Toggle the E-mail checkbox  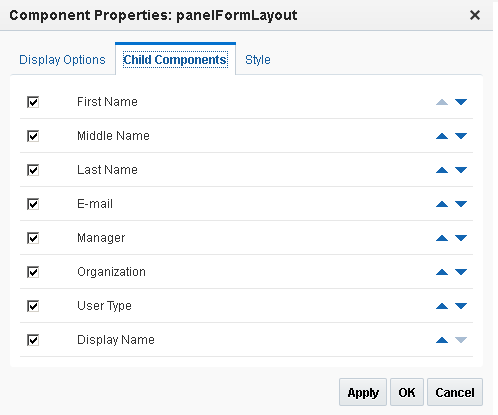33,204
